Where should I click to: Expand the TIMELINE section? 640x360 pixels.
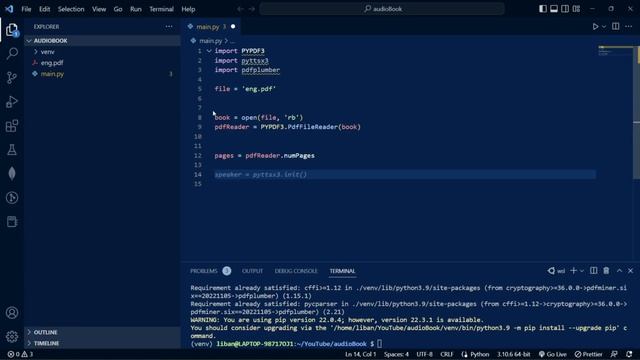[x=103, y=343]
